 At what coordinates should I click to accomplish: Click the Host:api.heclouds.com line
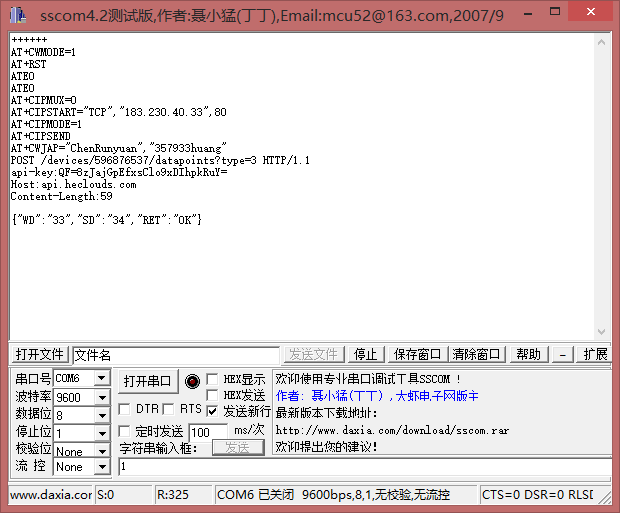pyautogui.click(x=74, y=184)
